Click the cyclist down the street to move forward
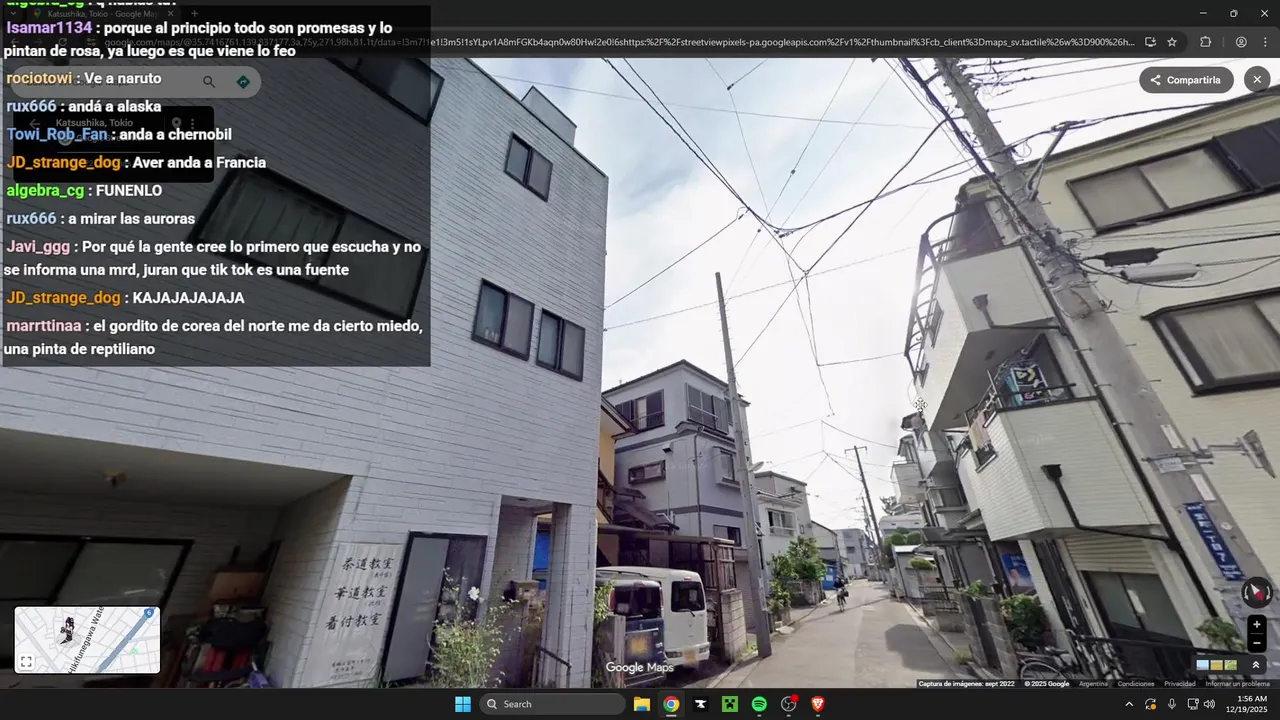Image resolution: width=1280 pixels, height=720 pixels. 841,594
